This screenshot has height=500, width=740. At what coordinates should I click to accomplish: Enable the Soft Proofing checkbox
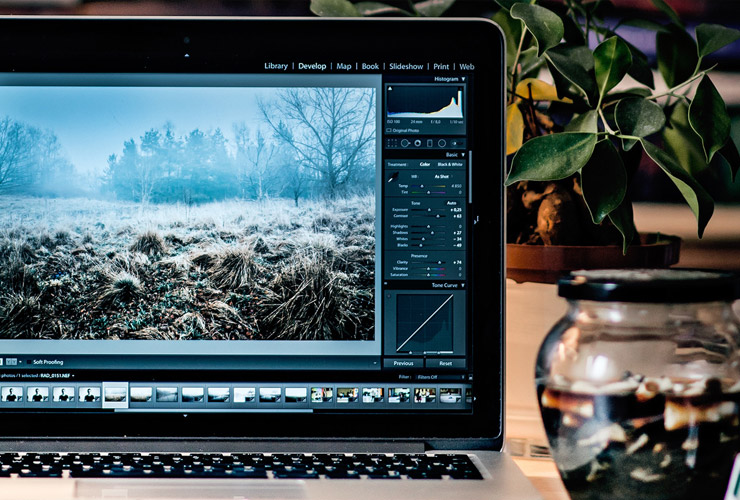pyautogui.click(x=29, y=362)
